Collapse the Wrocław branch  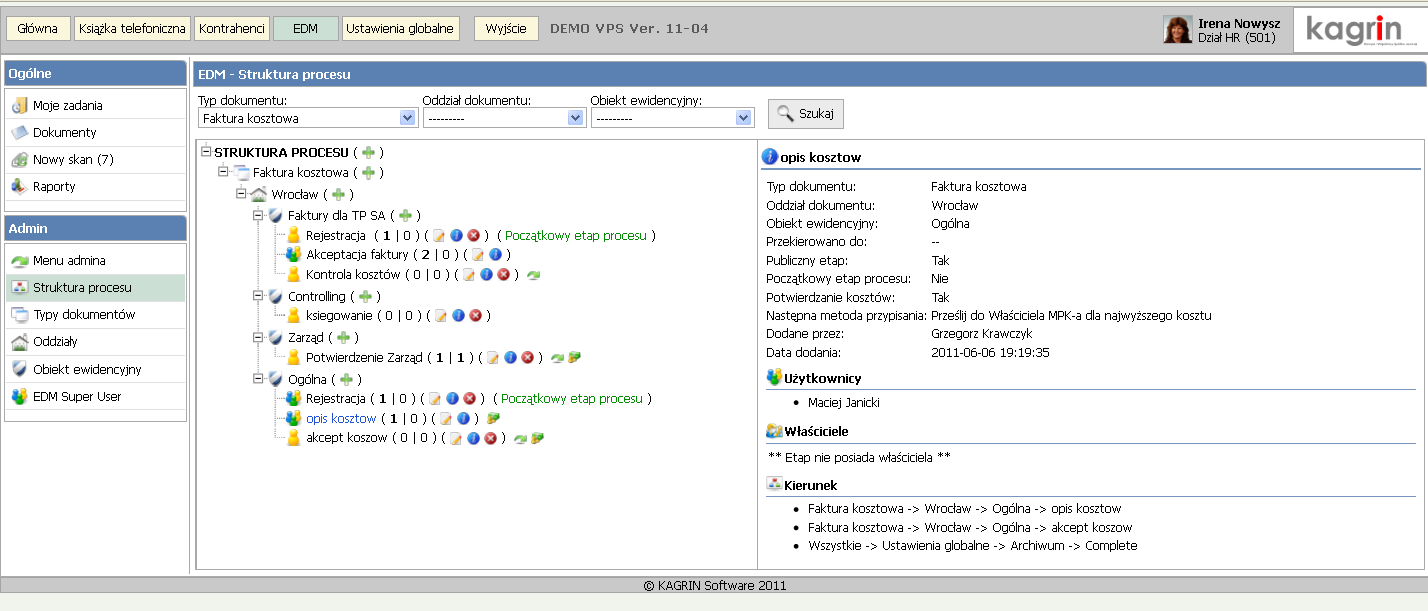(x=241, y=193)
